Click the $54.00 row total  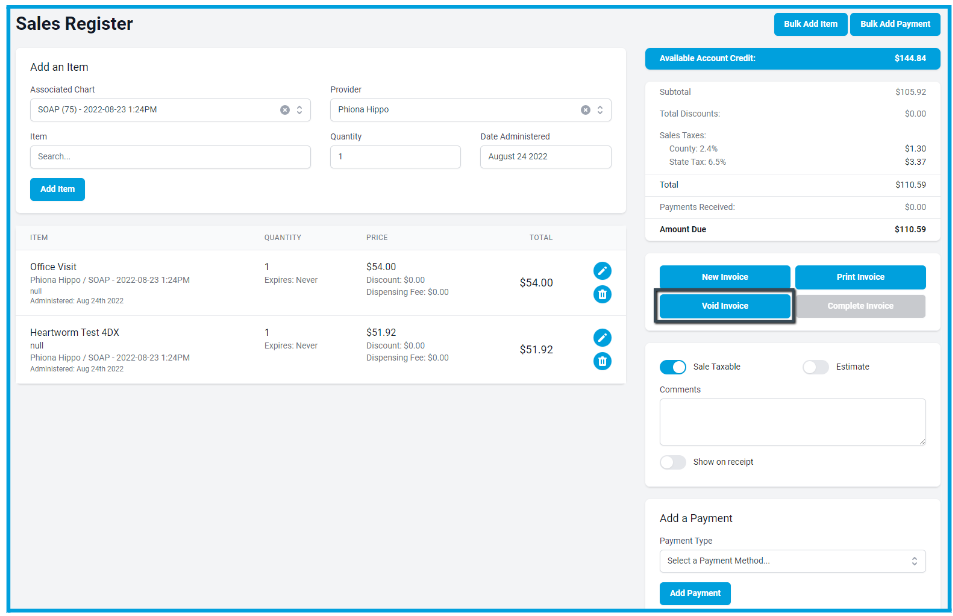[x=536, y=283]
